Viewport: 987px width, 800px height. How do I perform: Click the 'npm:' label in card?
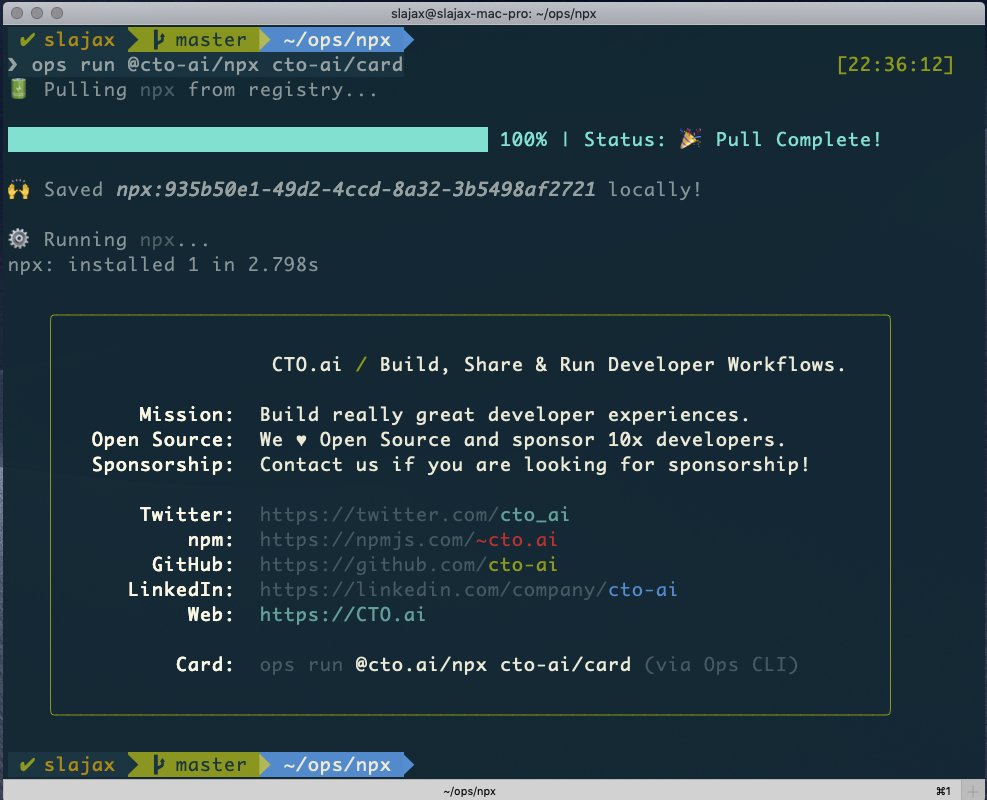click(x=210, y=540)
